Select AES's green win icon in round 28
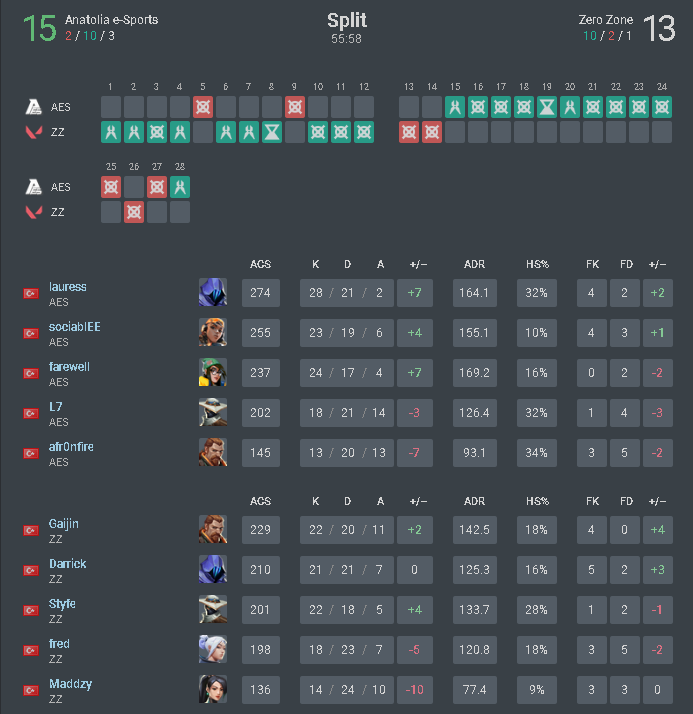This screenshot has height=714, width=693. tap(179, 187)
